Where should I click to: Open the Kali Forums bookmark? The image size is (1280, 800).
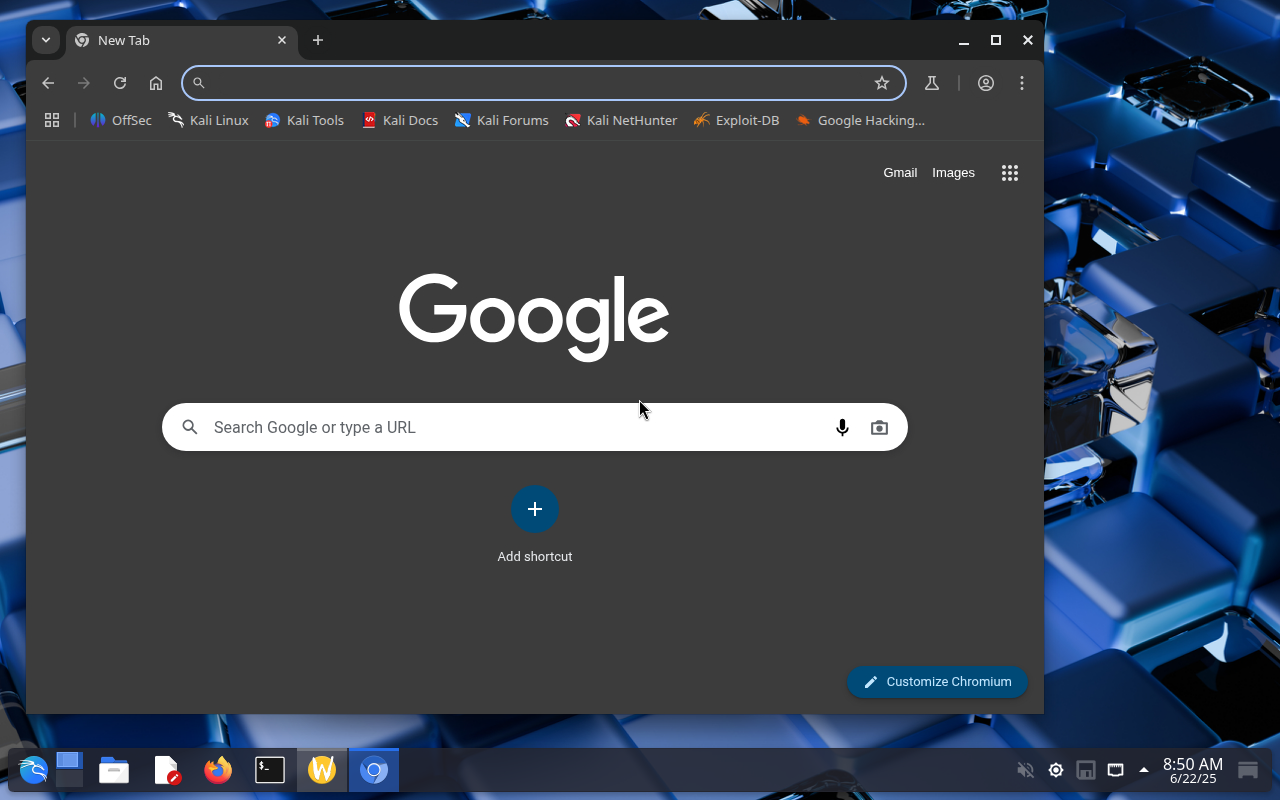(501, 120)
